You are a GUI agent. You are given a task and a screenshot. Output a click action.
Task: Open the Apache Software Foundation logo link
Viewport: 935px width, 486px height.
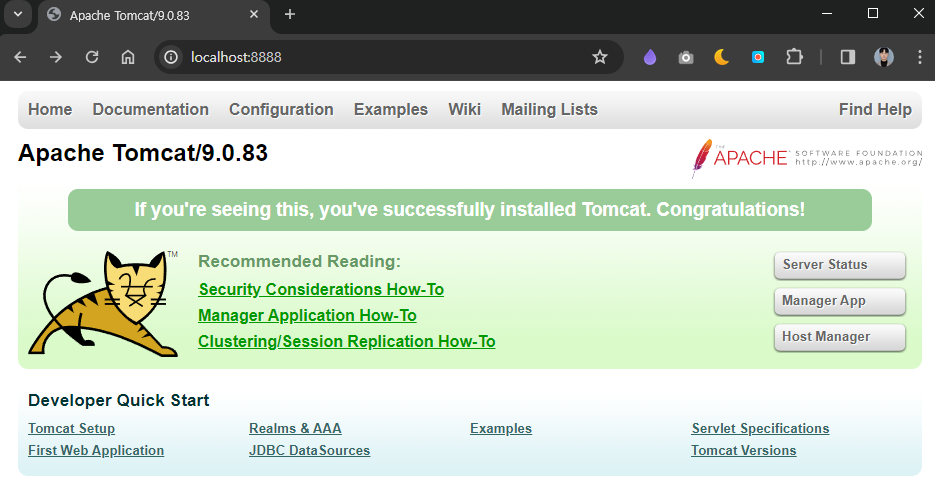[x=807, y=159]
